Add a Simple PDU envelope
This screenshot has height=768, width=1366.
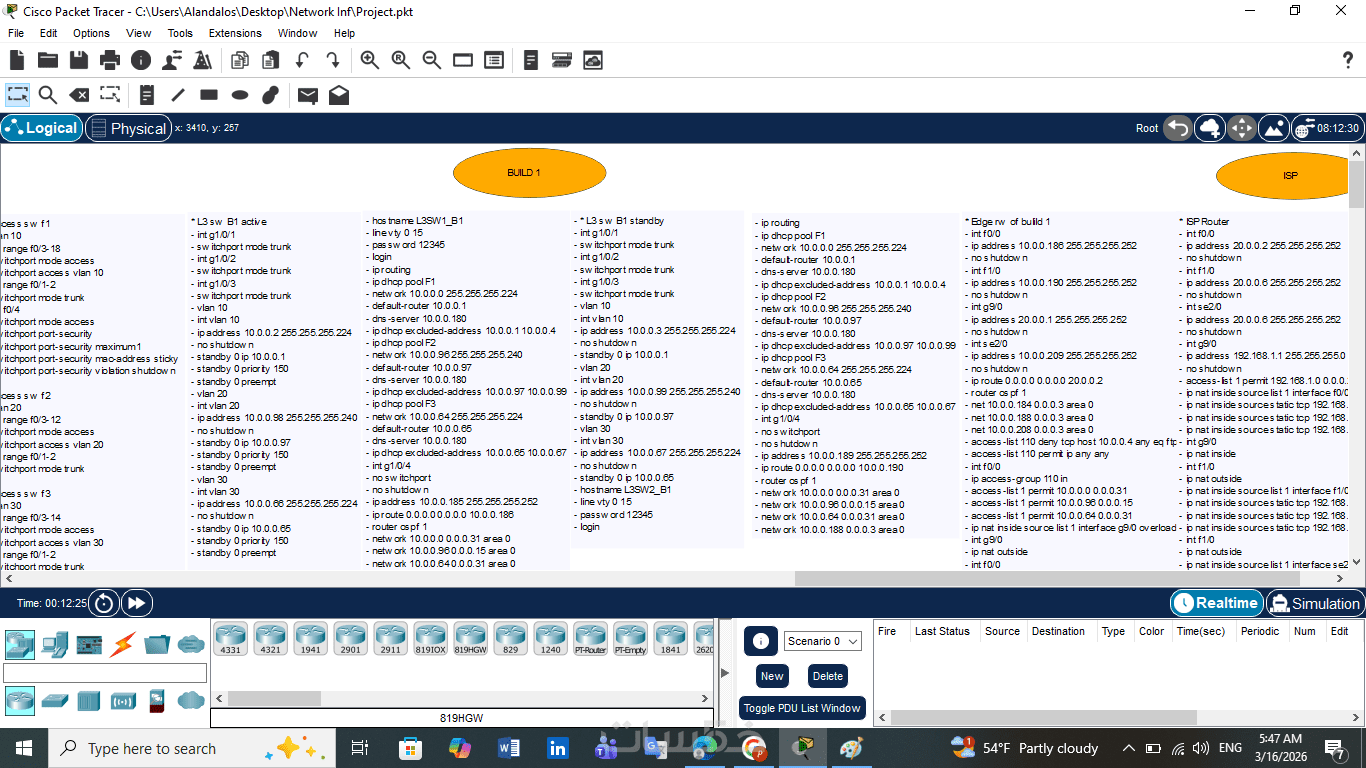(308, 95)
